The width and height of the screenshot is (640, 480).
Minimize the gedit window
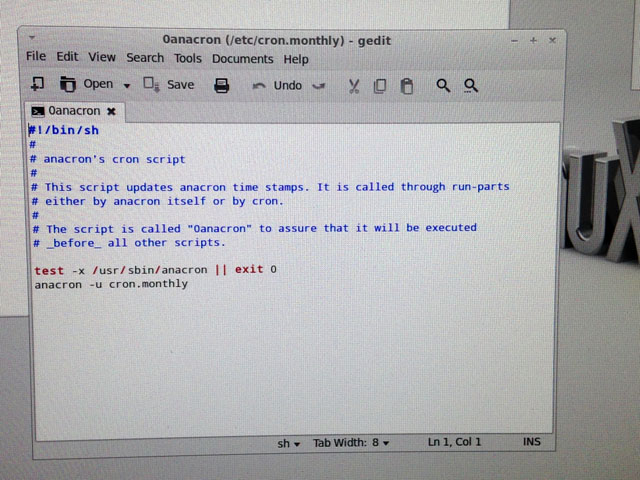(514, 41)
